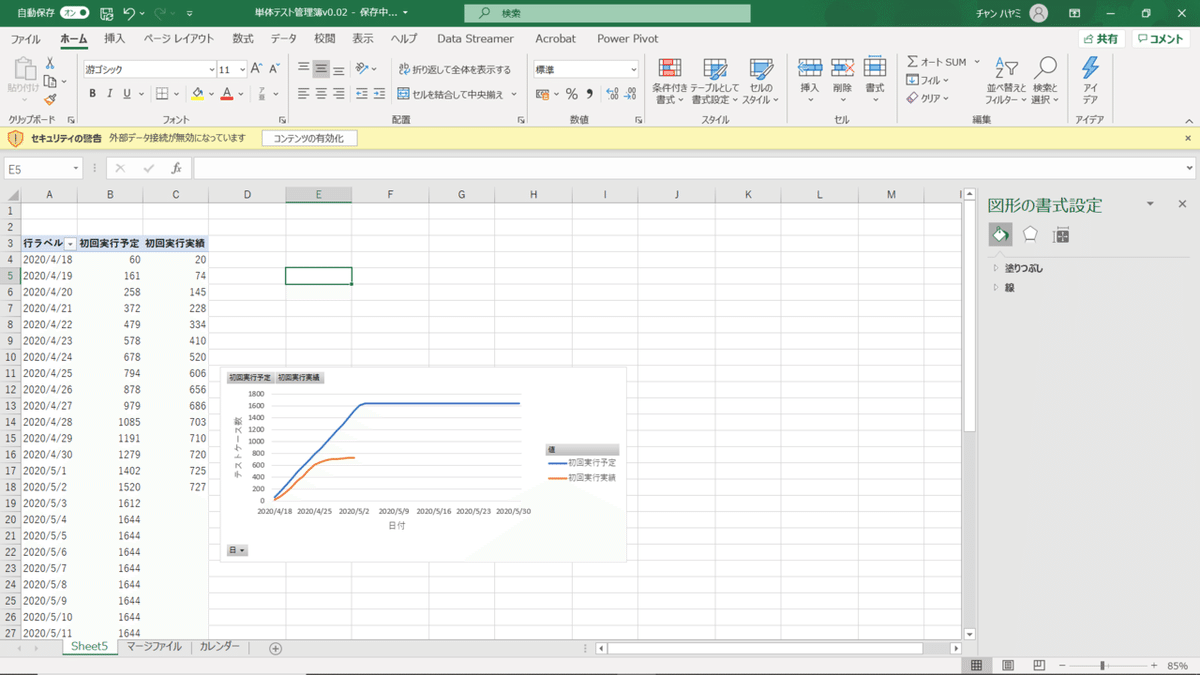
Task: Open 検索と選択 find and select
Action: [x=1045, y=81]
